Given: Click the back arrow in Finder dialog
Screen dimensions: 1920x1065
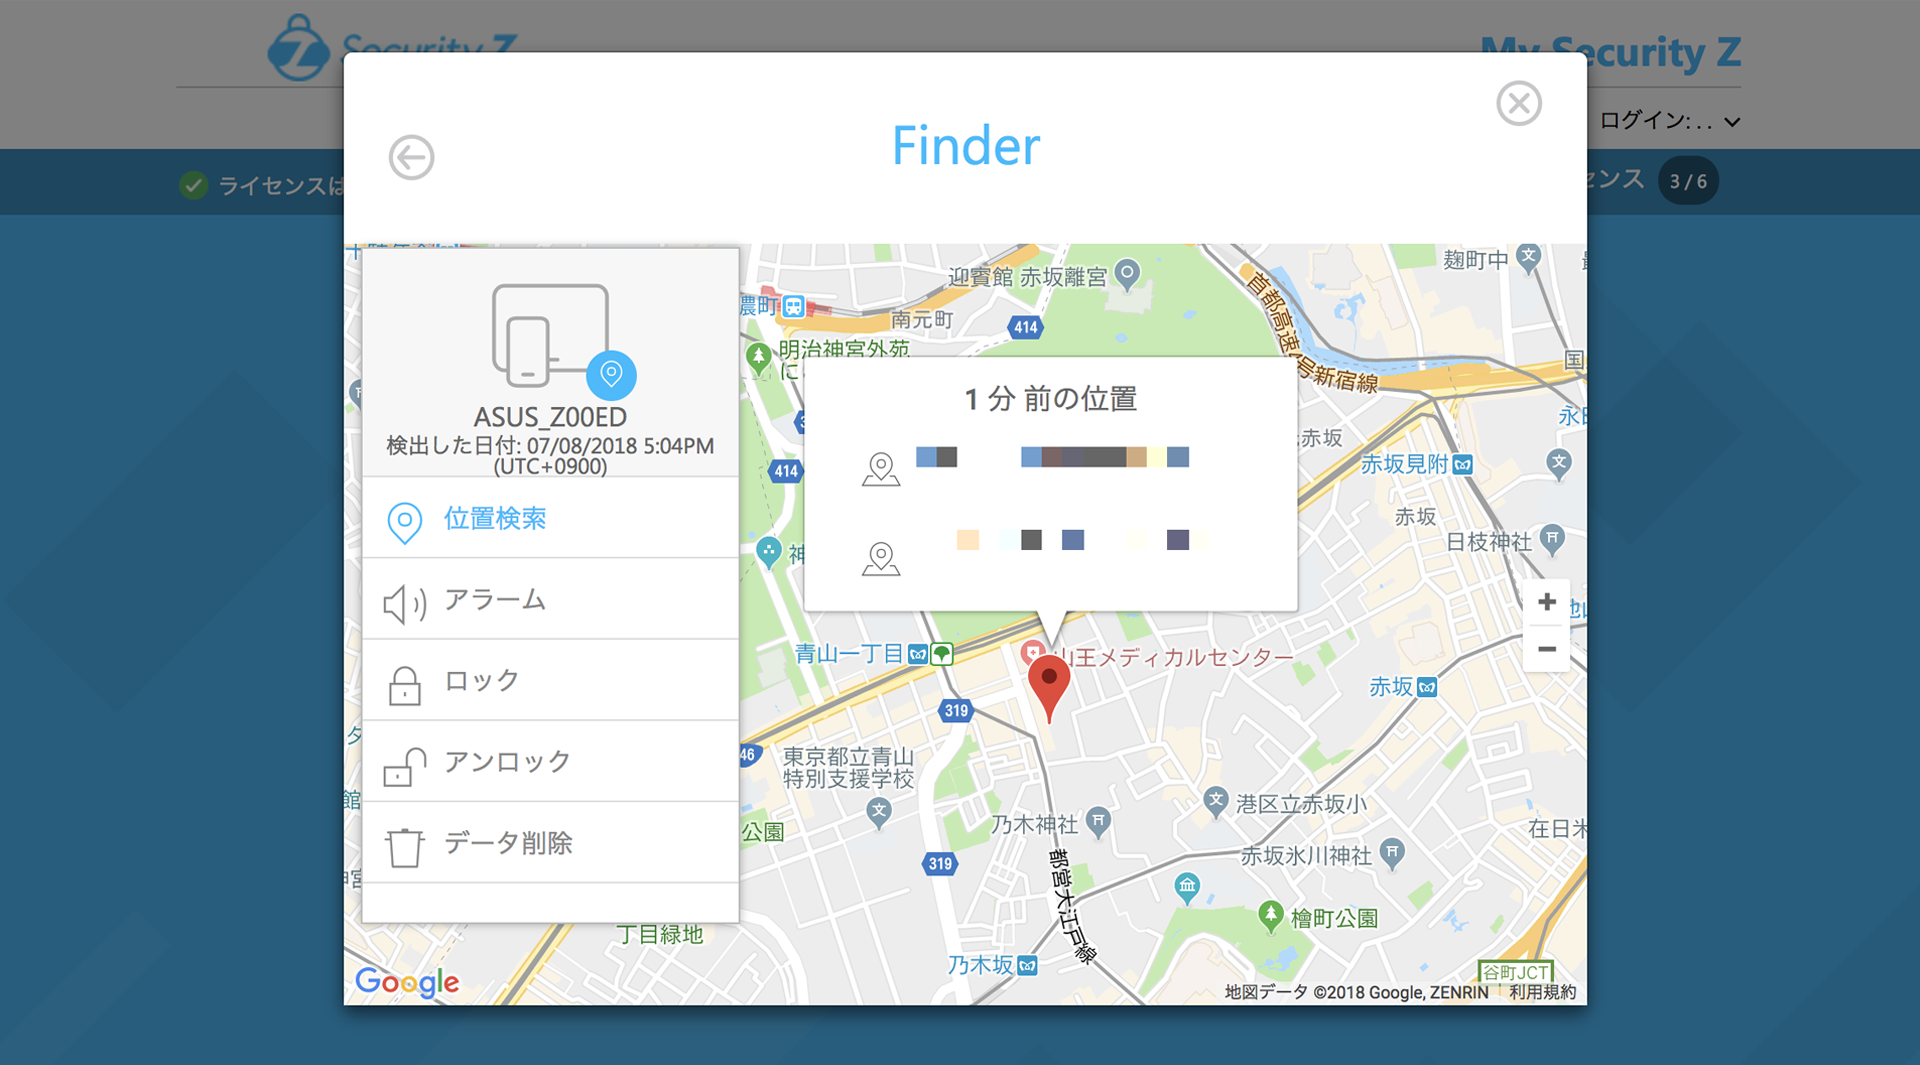Looking at the screenshot, I should (411, 158).
